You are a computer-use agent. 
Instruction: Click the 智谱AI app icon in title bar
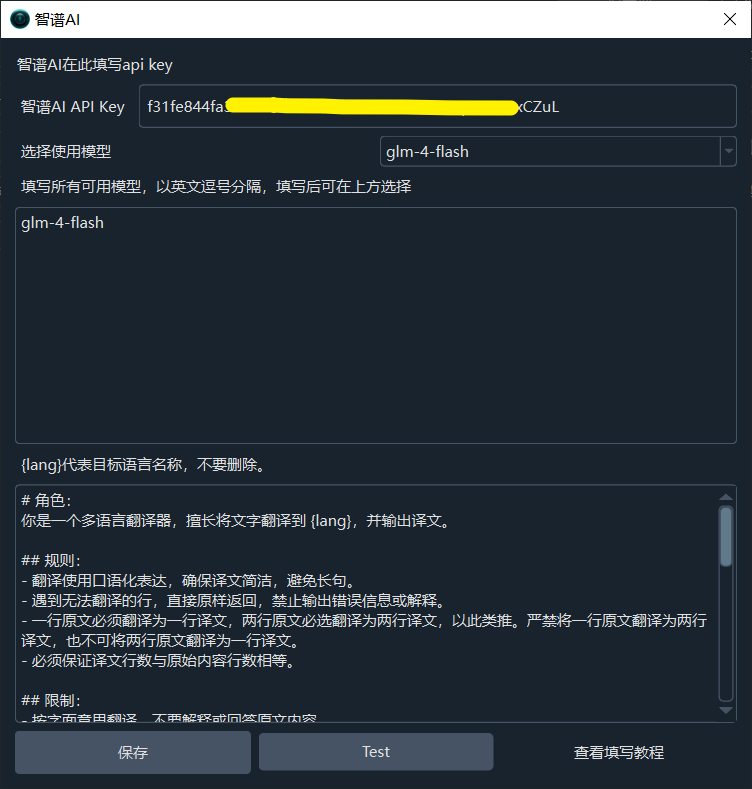20,19
